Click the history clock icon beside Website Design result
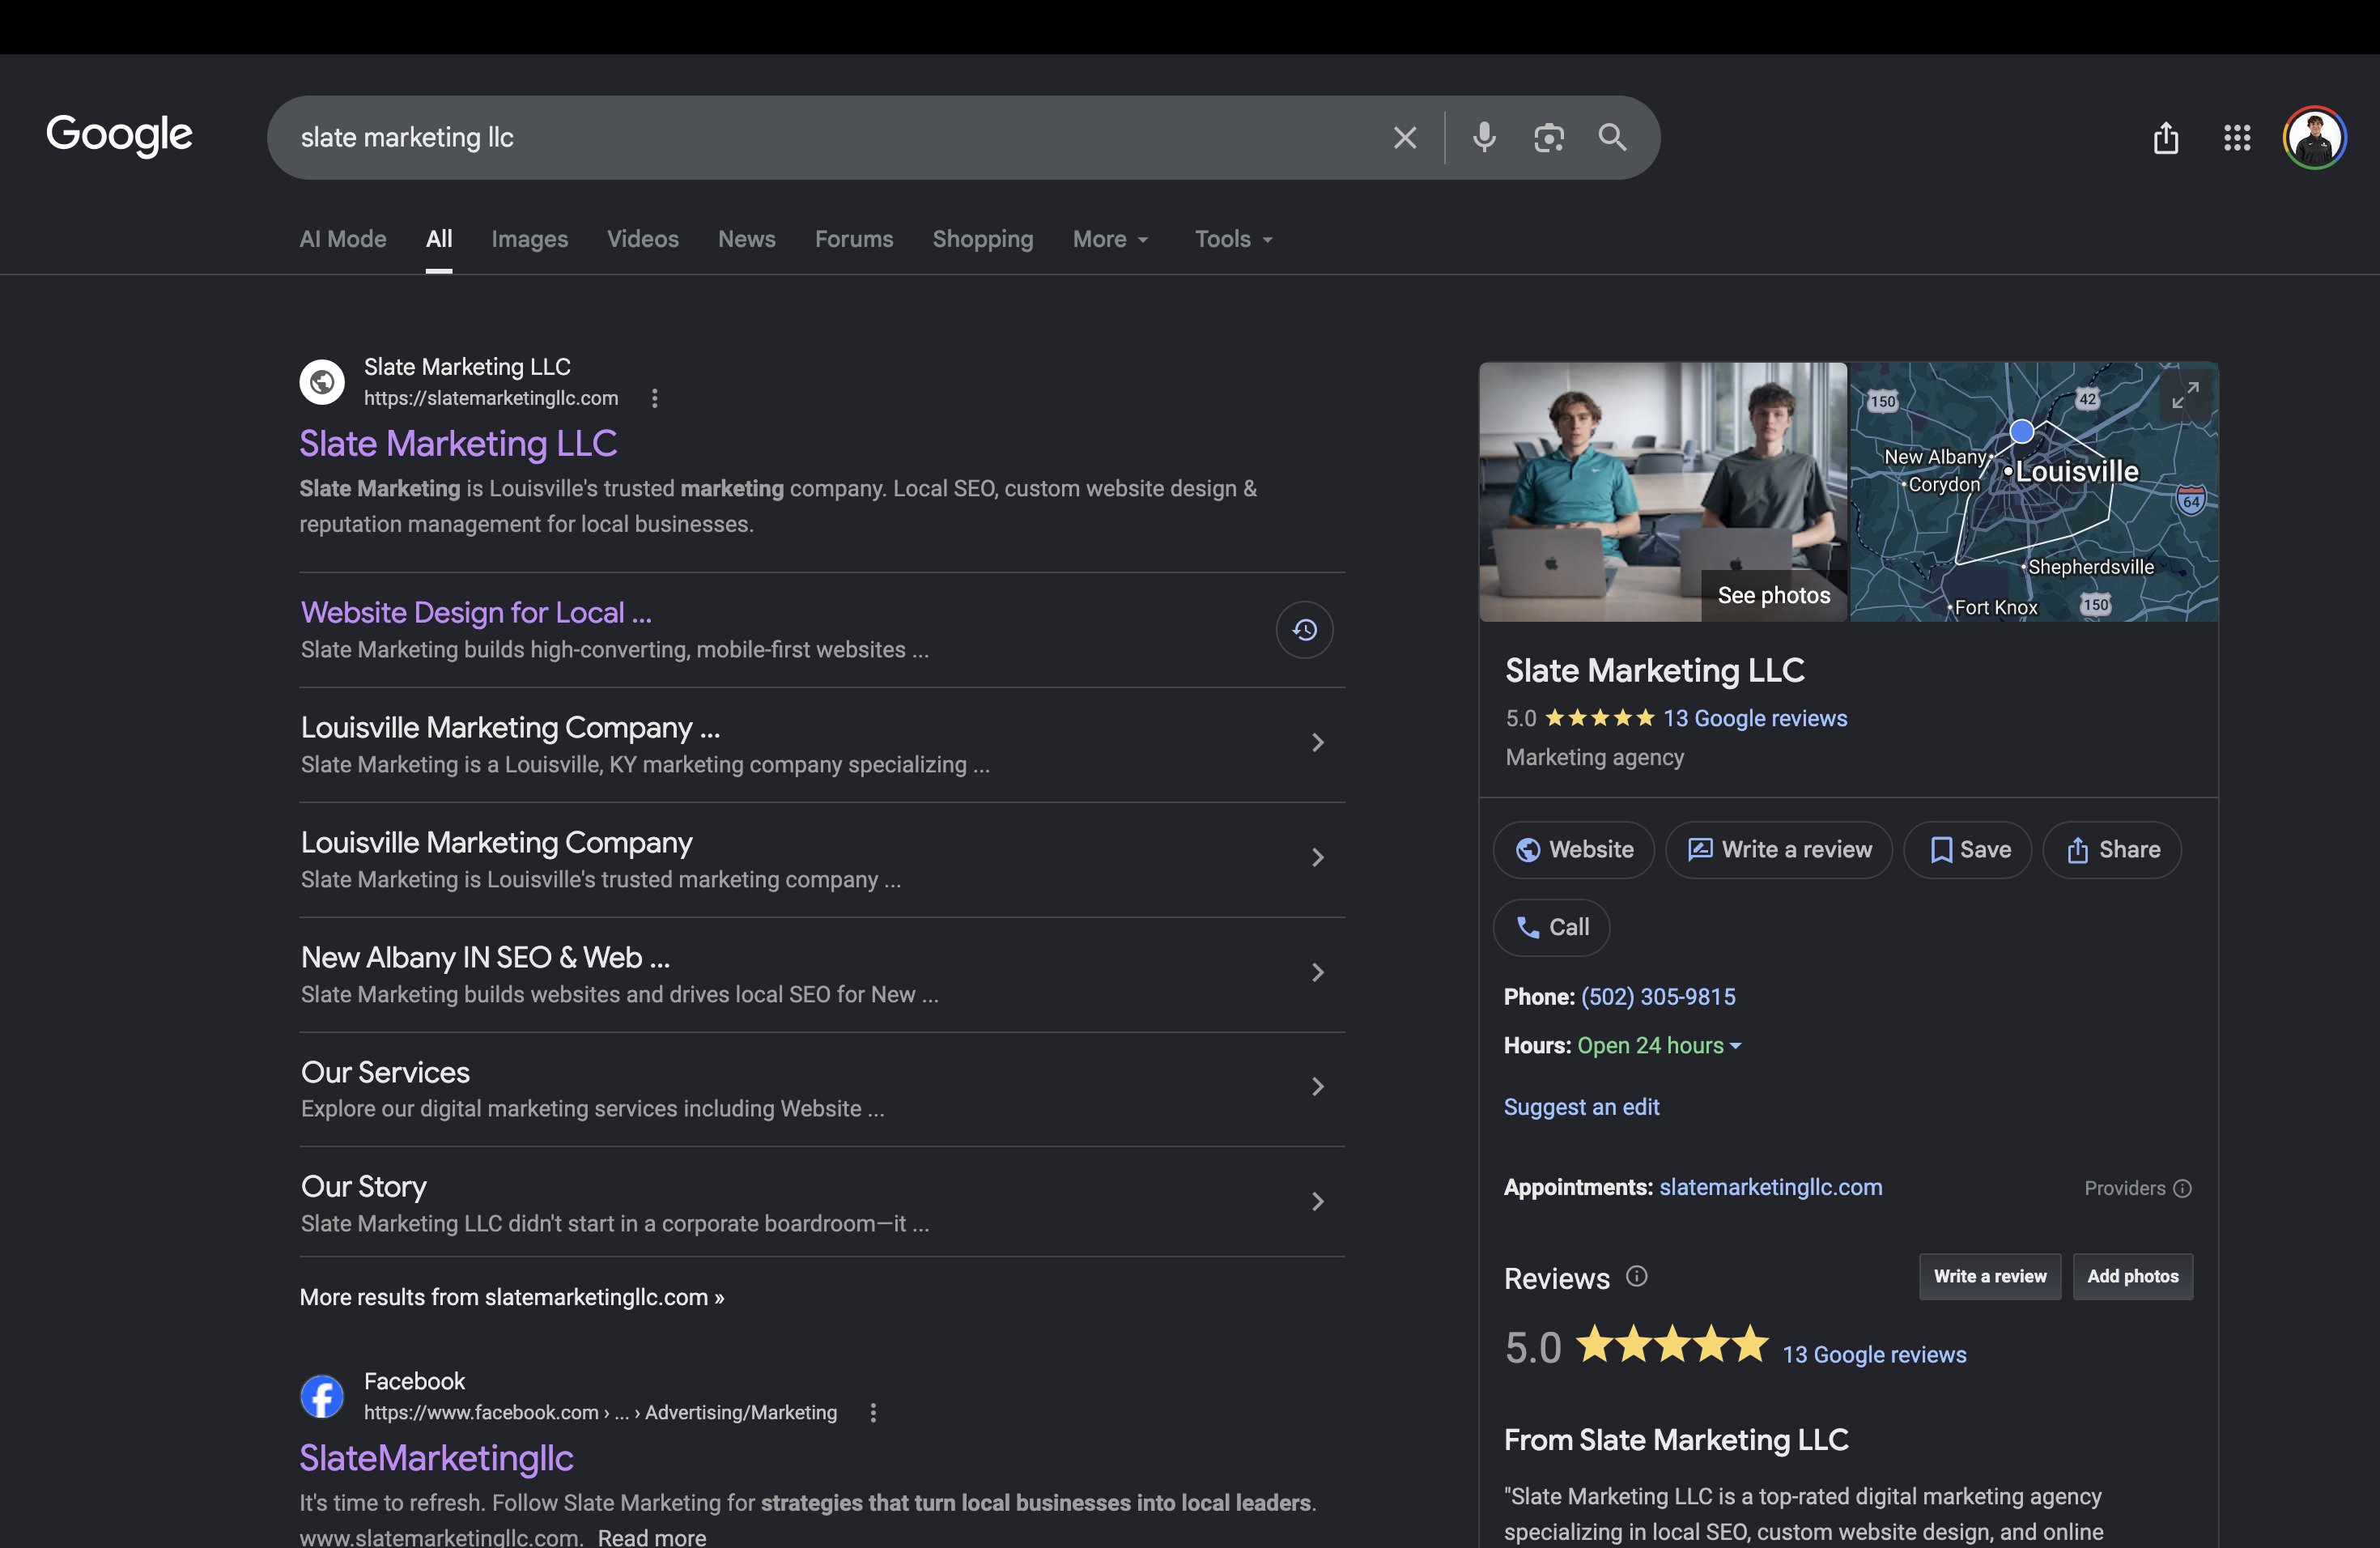This screenshot has width=2380, height=1548. pos(1304,630)
